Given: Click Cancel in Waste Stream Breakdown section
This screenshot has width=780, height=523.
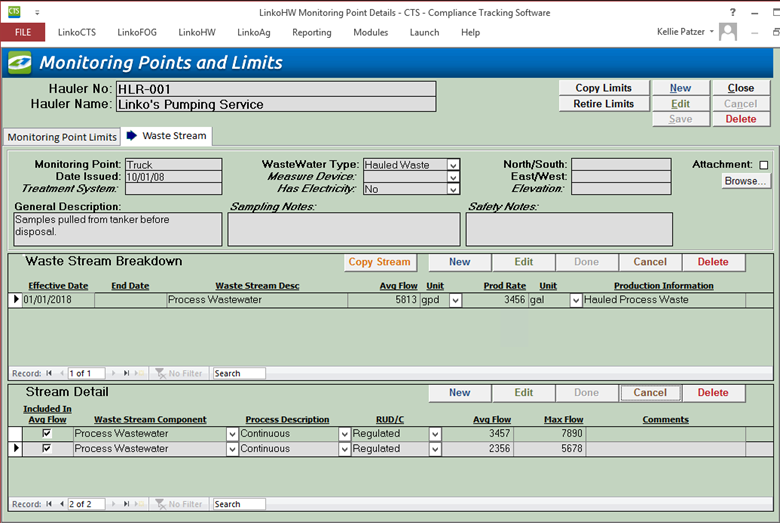Looking at the screenshot, I should click(x=650, y=262).
